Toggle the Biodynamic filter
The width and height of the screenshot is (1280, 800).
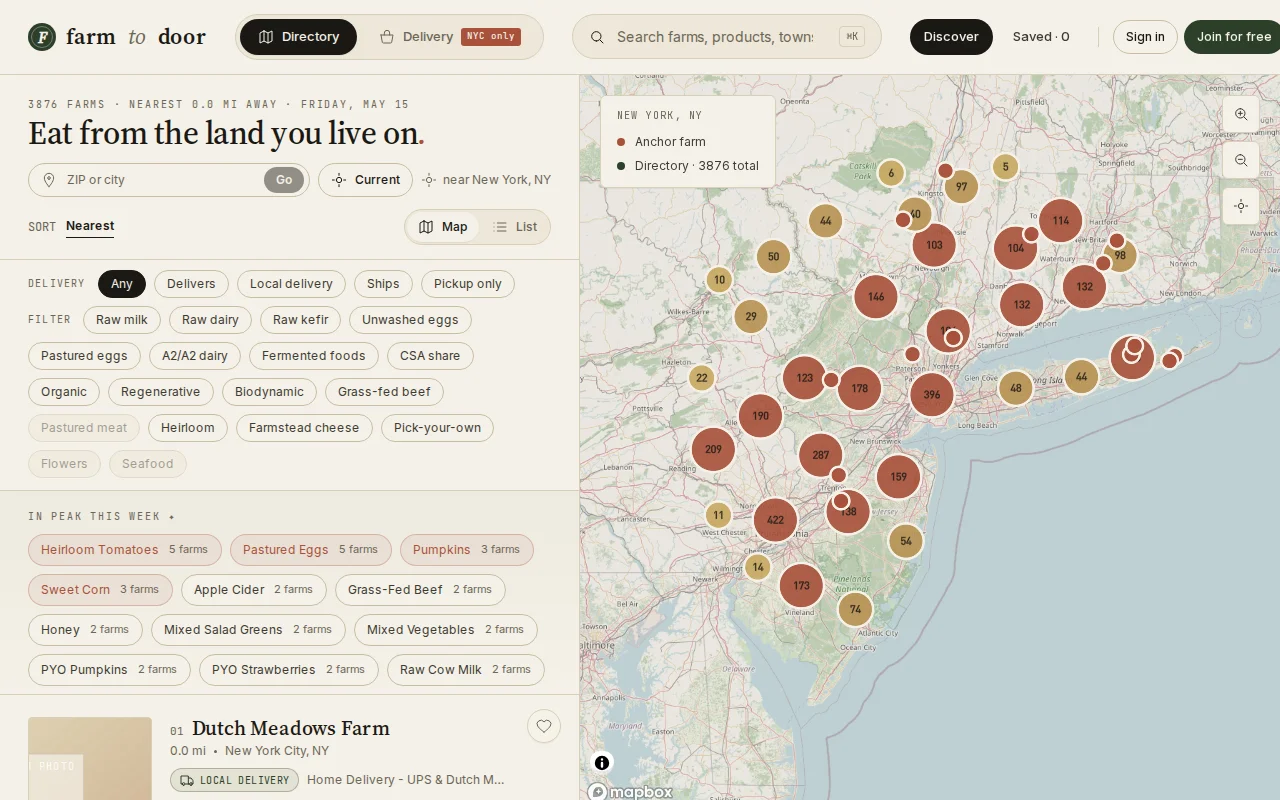tap(269, 392)
